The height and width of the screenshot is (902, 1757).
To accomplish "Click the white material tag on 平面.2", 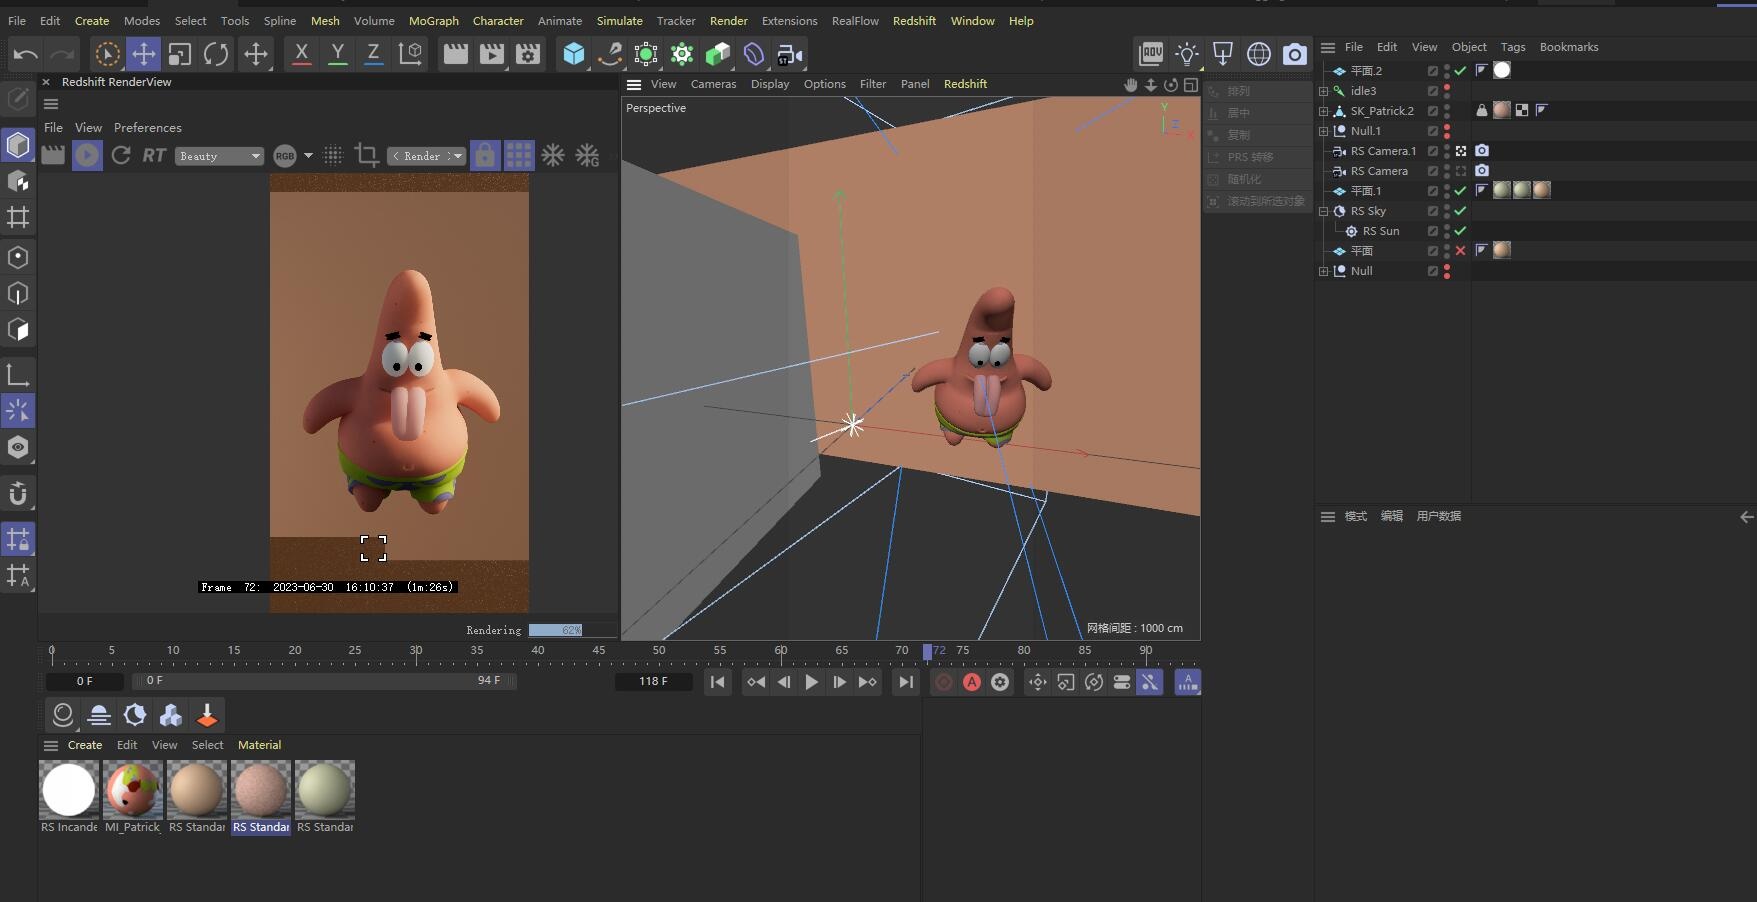I will coord(1502,70).
